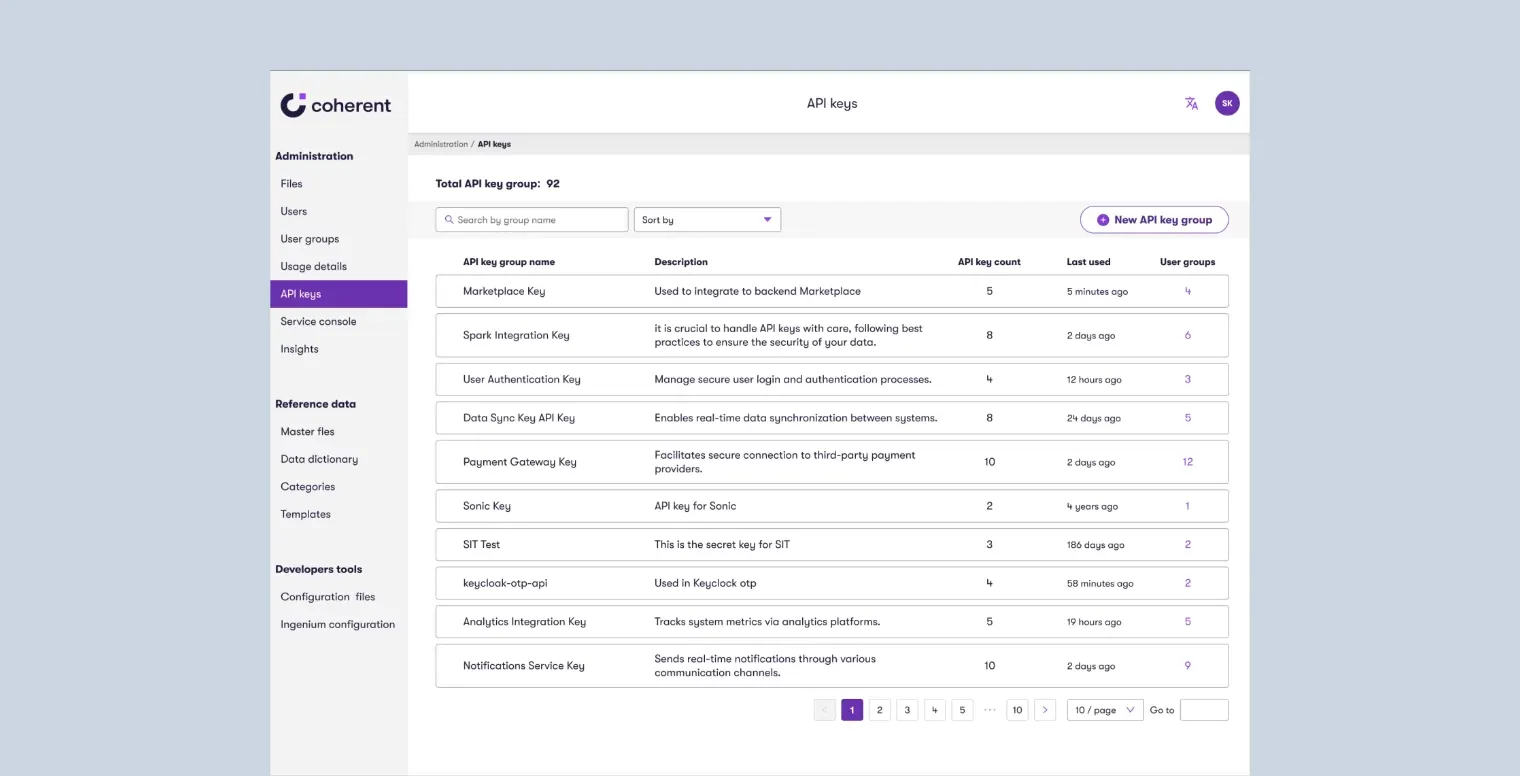Screen dimensions: 1520x776
Task: Open the Sonic Key row
Action: click(x=832, y=506)
